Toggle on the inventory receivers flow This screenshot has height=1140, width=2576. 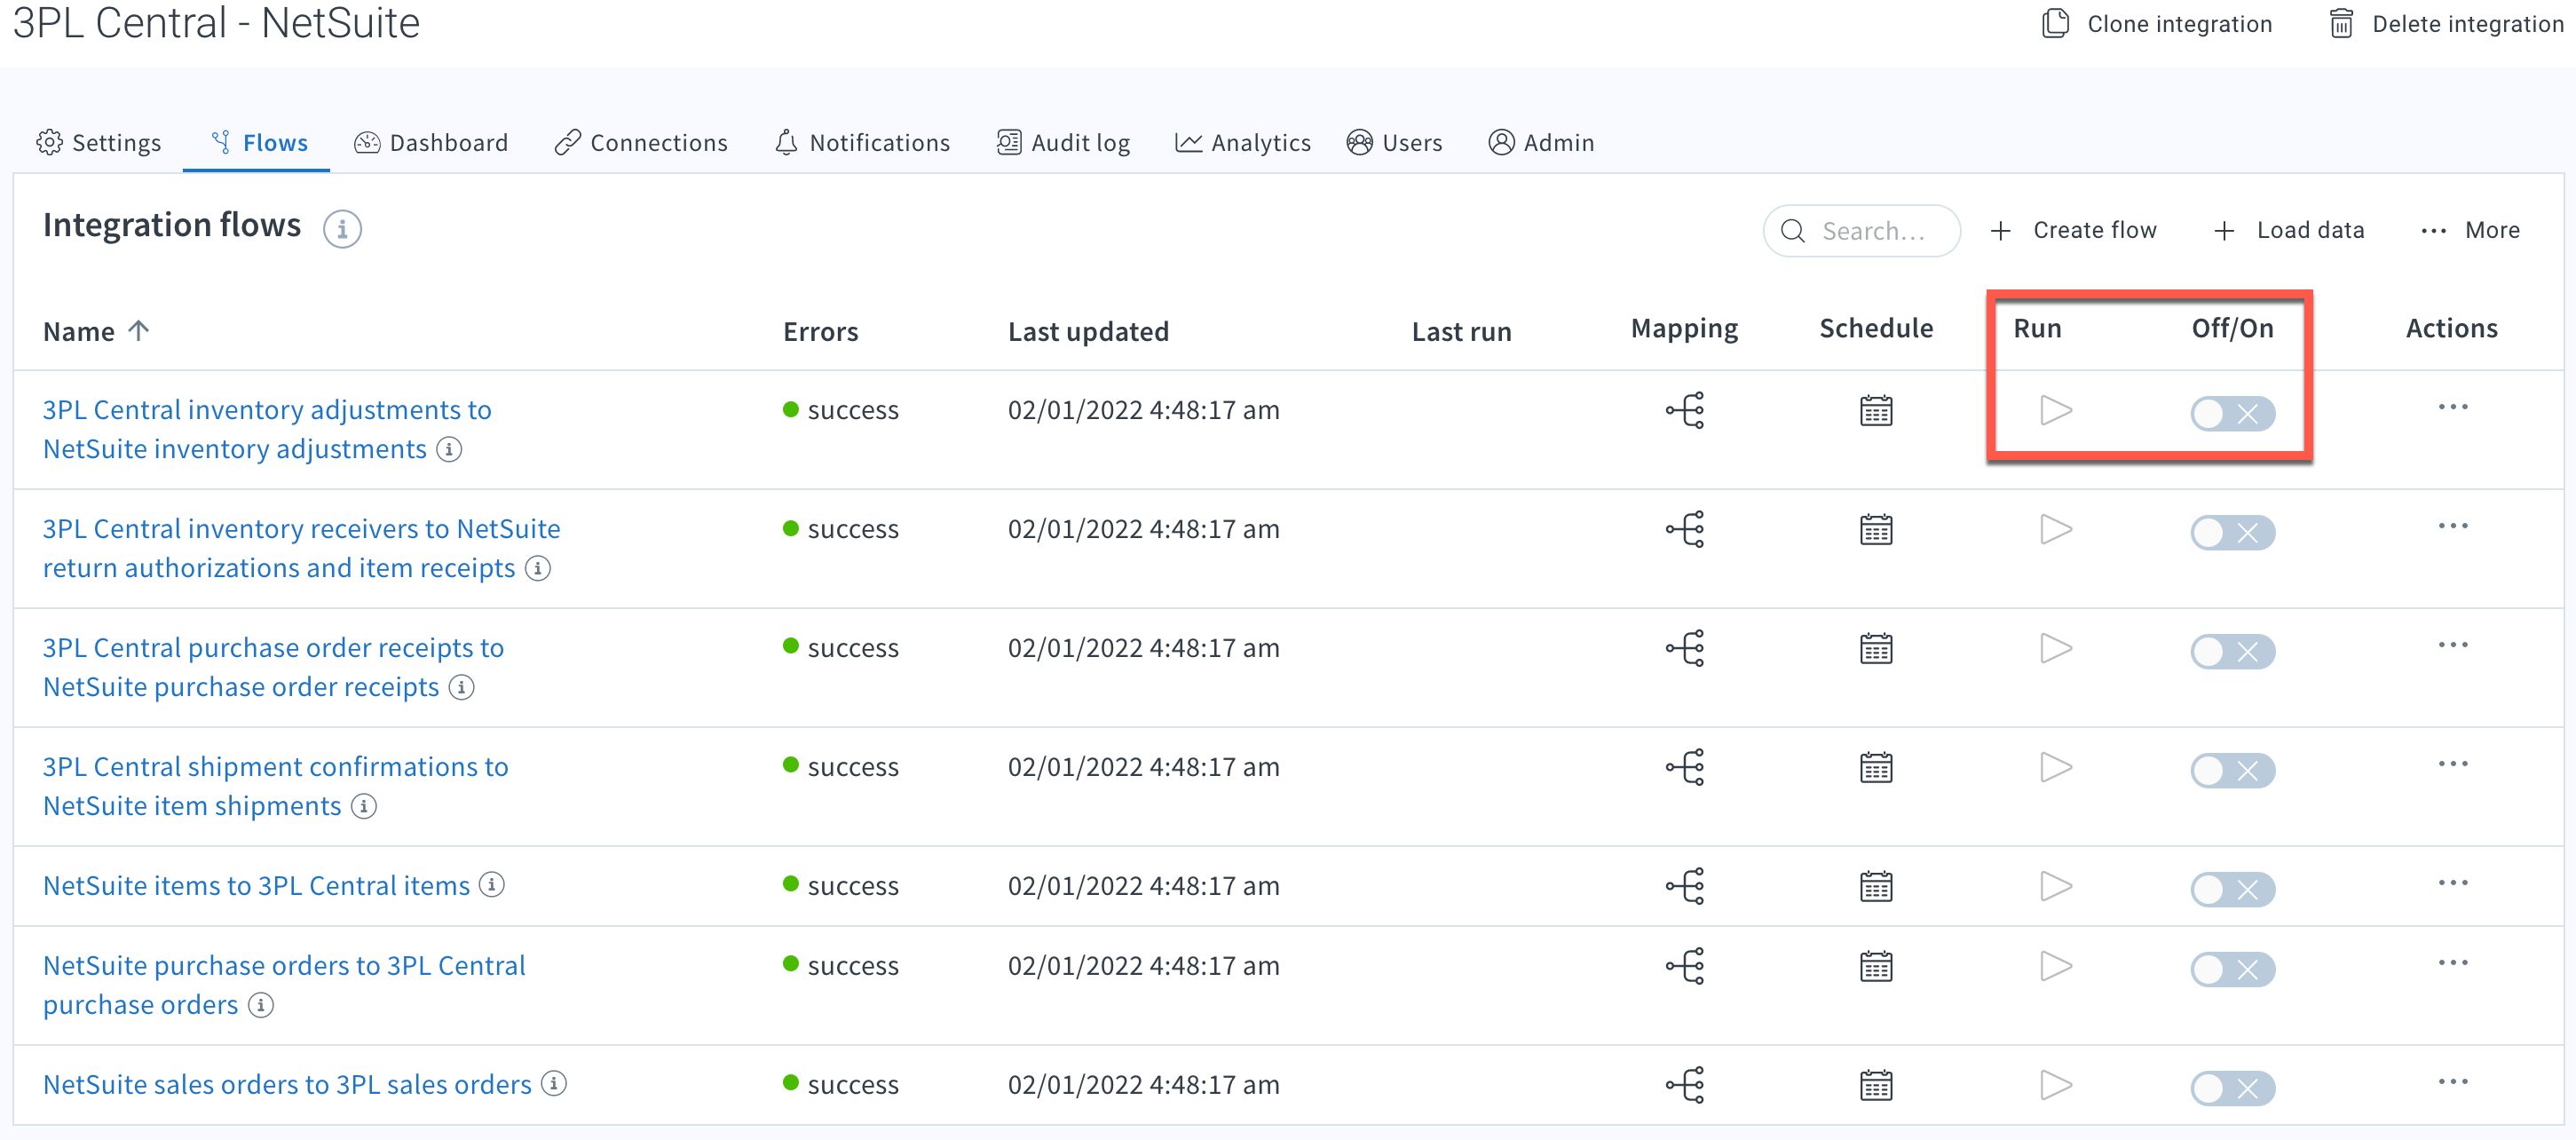(x=2232, y=532)
